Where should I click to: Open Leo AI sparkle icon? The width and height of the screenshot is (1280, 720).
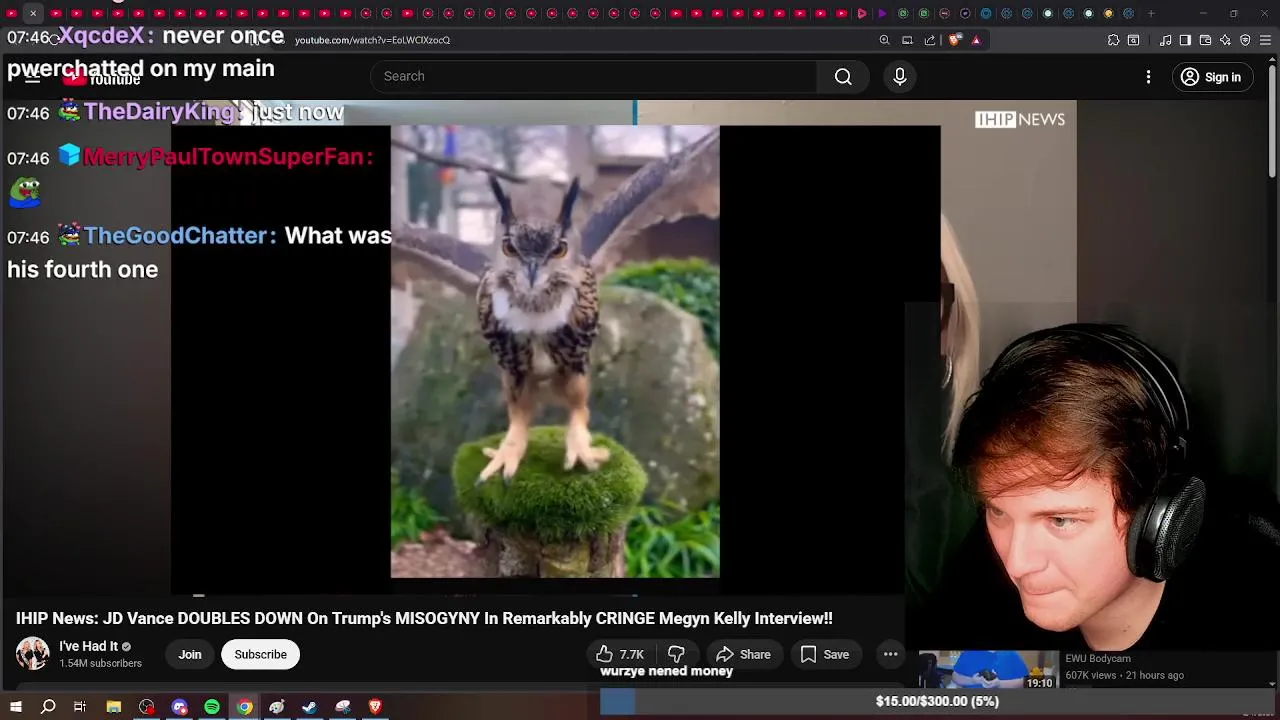coord(1225,40)
